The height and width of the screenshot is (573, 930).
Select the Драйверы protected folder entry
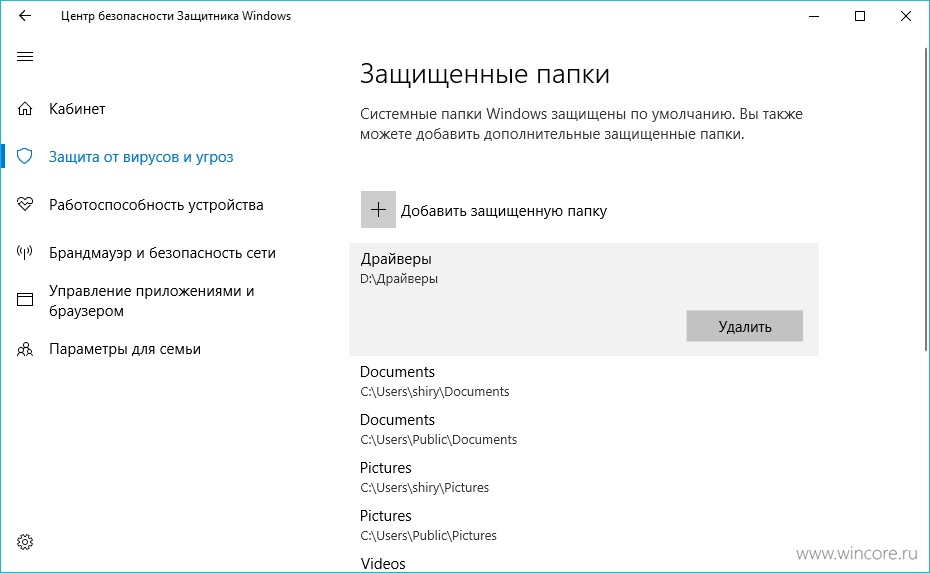(584, 300)
